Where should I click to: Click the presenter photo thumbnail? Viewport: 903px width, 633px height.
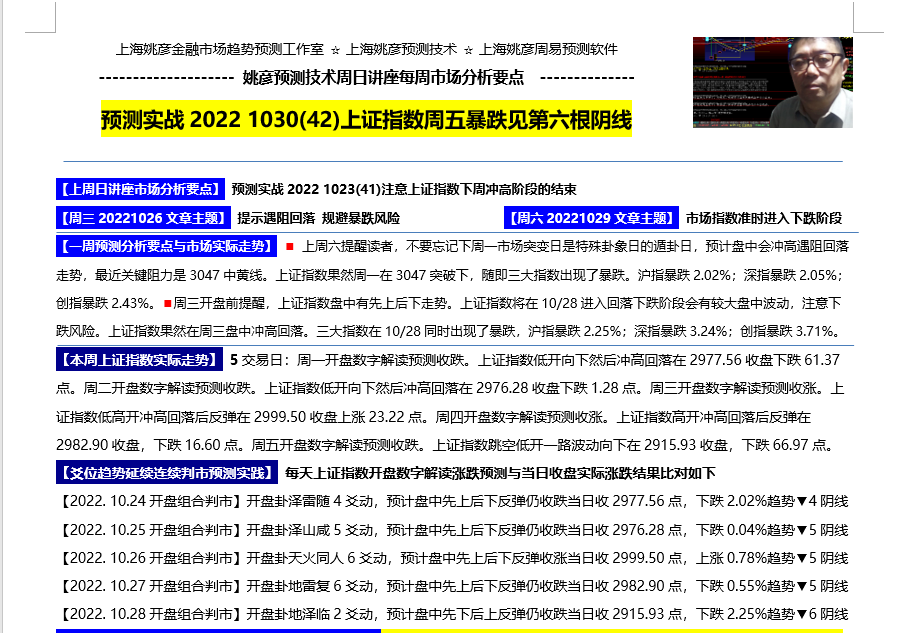pyautogui.click(x=762, y=83)
